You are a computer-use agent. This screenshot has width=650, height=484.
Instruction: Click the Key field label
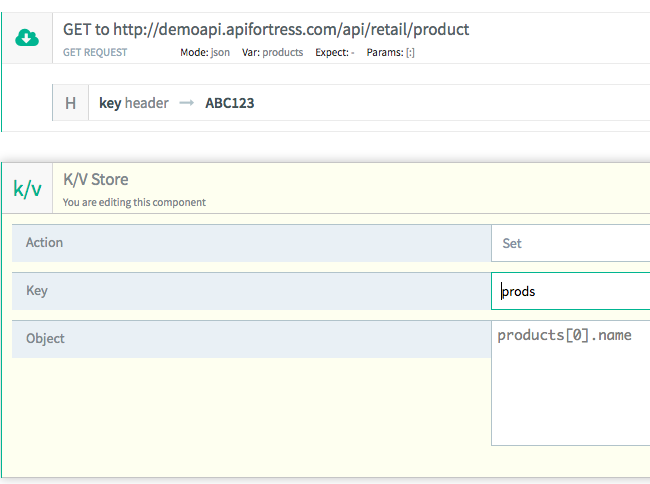point(36,291)
